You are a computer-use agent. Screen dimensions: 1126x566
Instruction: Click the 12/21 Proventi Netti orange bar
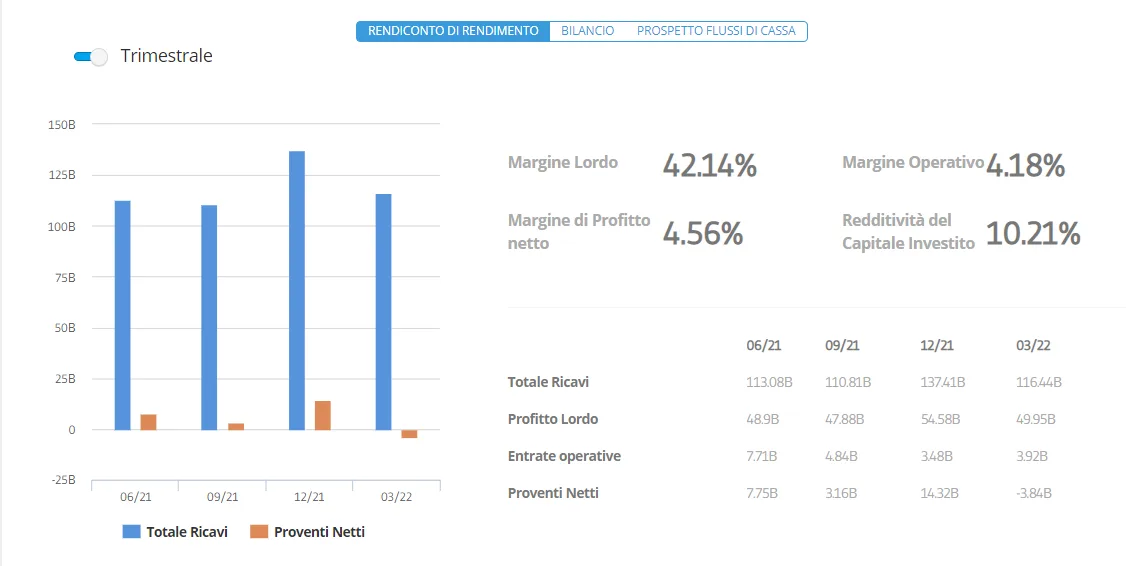[x=322, y=415]
